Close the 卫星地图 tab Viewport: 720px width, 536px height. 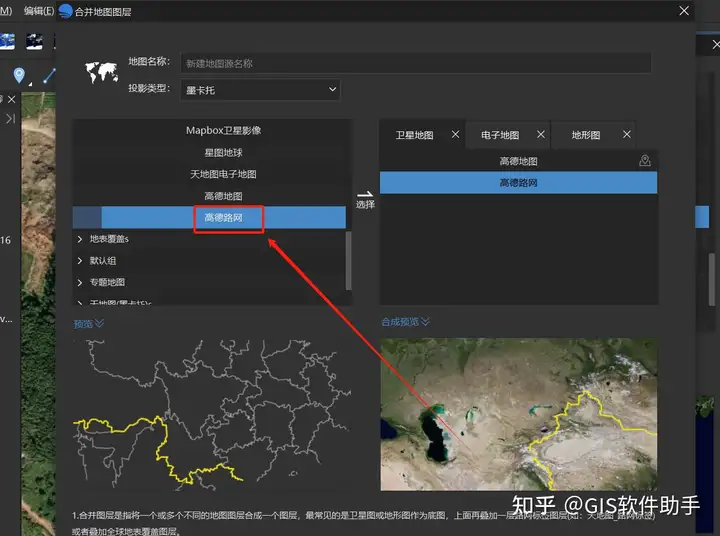click(x=455, y=135)
